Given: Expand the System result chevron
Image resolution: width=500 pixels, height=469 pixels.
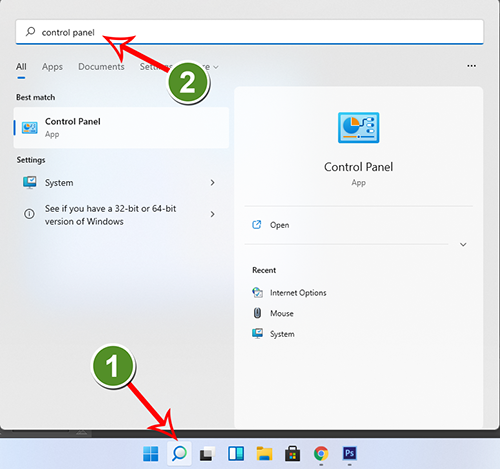Looking at the screenshot, I should tap(212, 182).
